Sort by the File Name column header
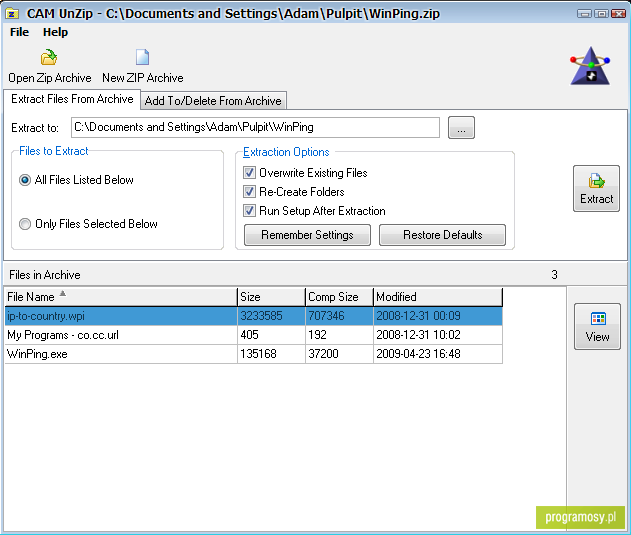631x535 pixels. [121, 297]
